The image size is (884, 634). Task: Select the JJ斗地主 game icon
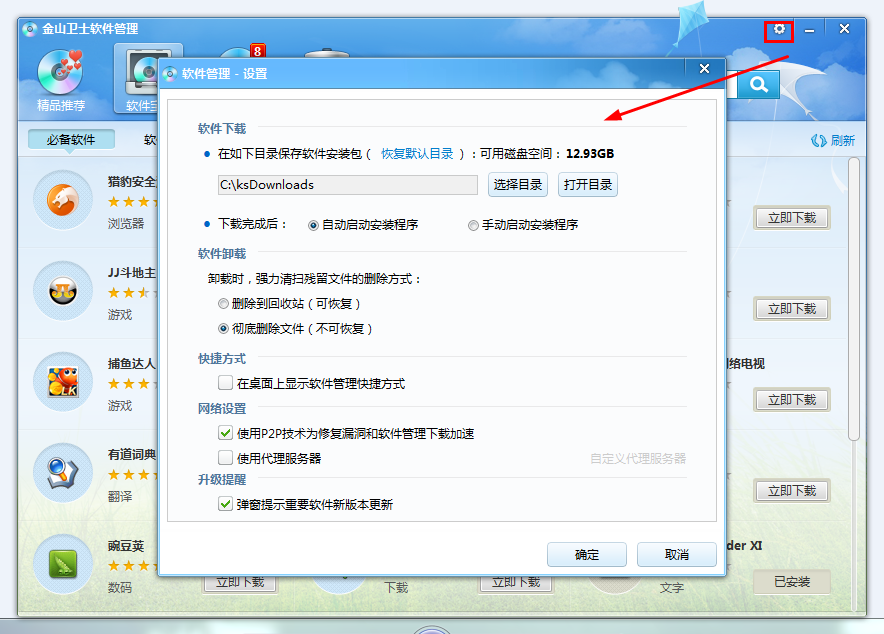point(63,291)
